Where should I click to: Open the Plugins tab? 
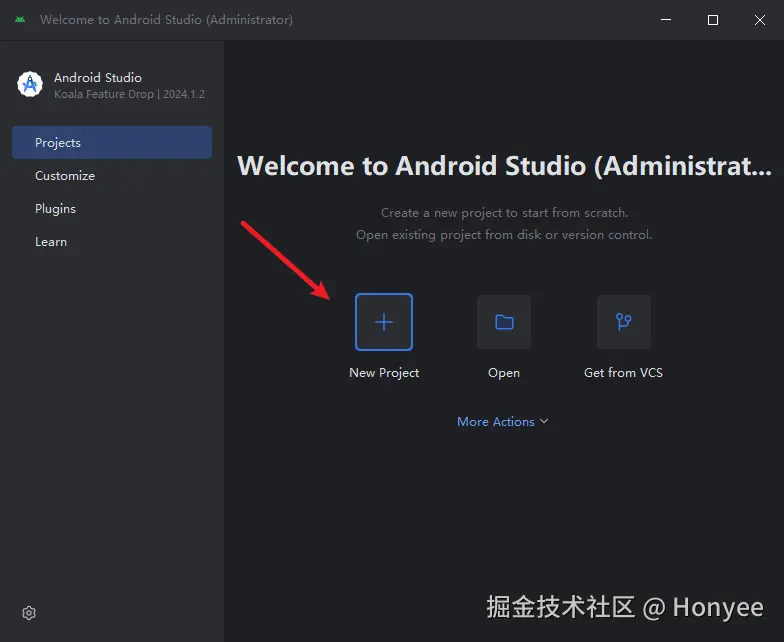(112, 208)
